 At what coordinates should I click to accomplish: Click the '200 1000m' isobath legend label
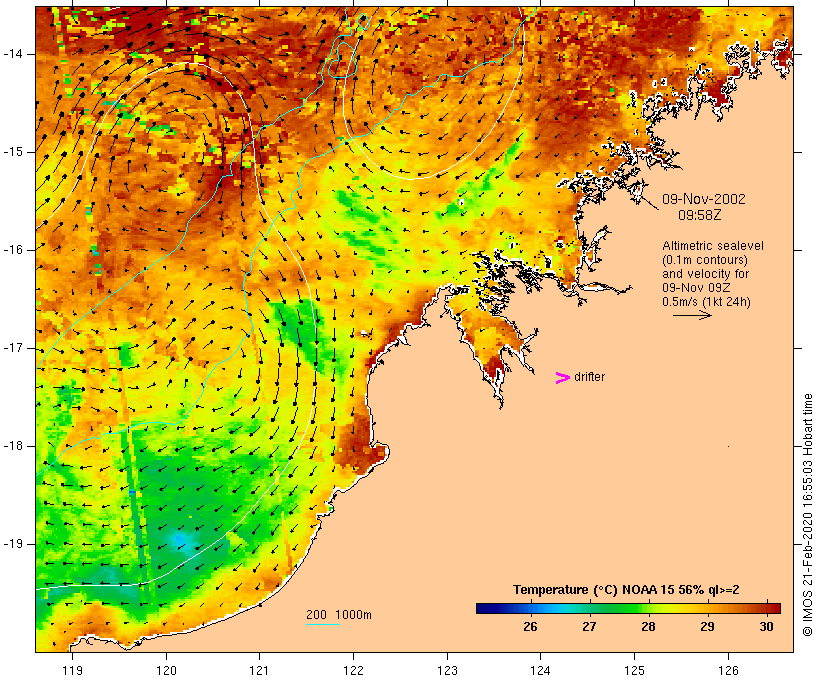[x=339, y=615]
